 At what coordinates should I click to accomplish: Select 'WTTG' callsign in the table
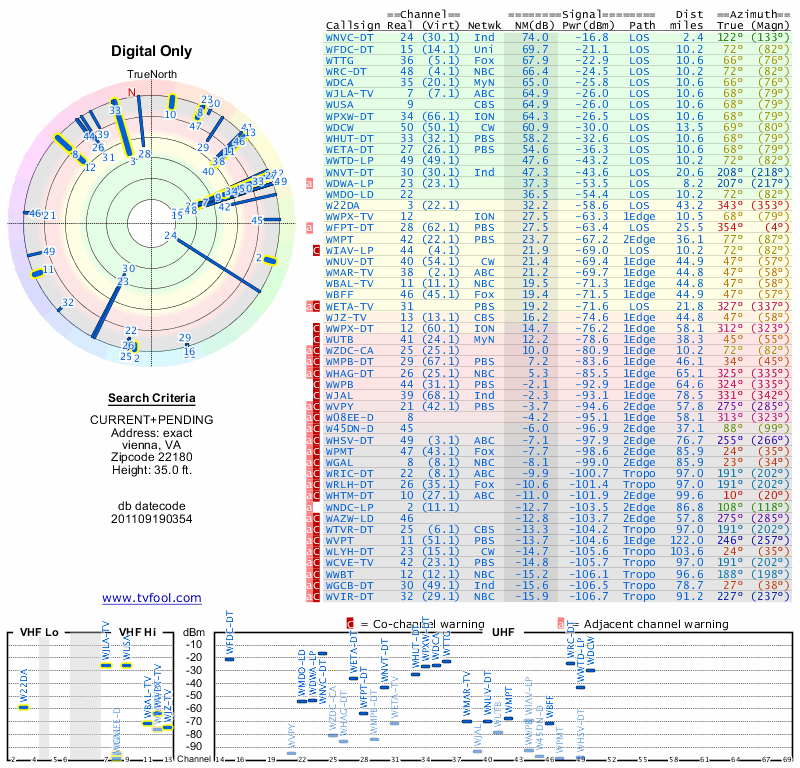[x=339, y=60]
